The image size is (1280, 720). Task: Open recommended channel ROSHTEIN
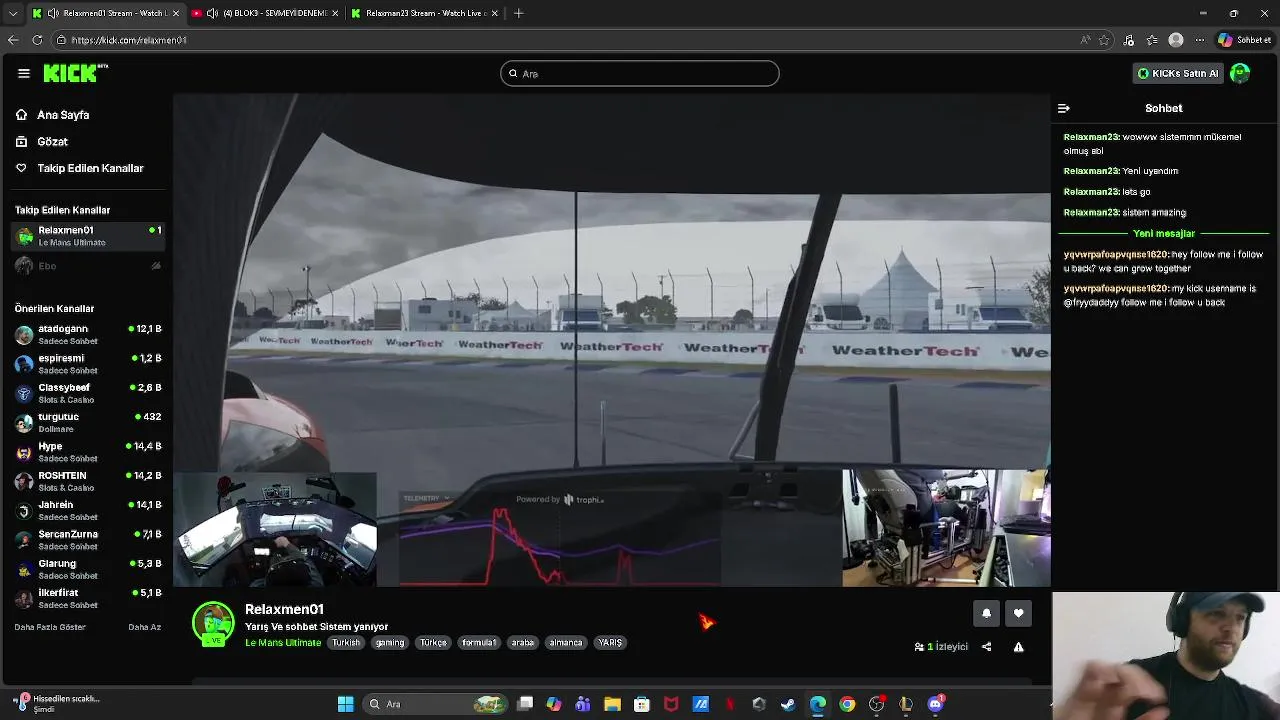87,481
